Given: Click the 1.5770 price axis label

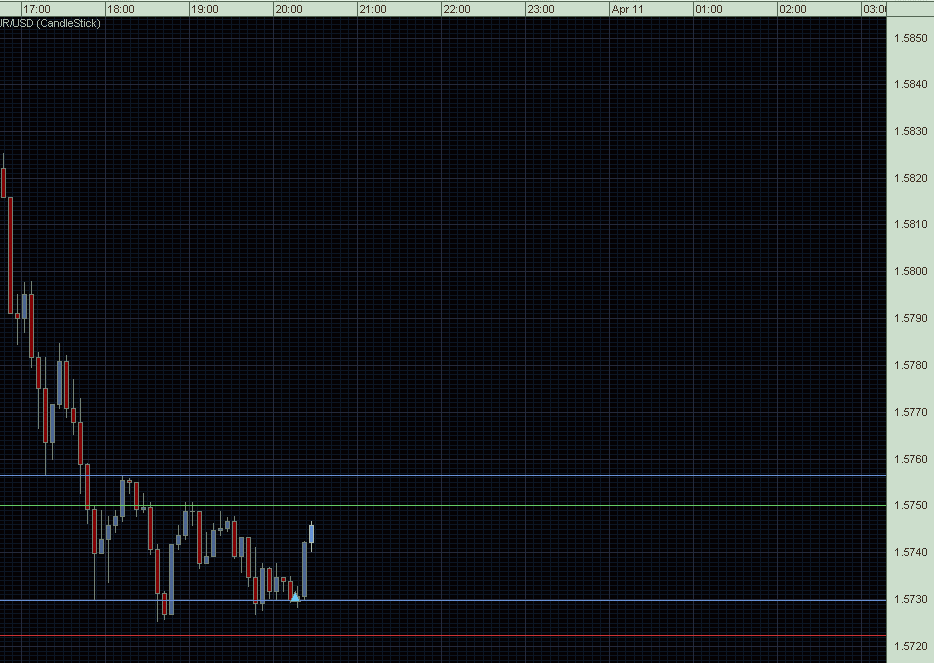Looking at the screenshot, I should pyautogui.click(x=911, y=412).
